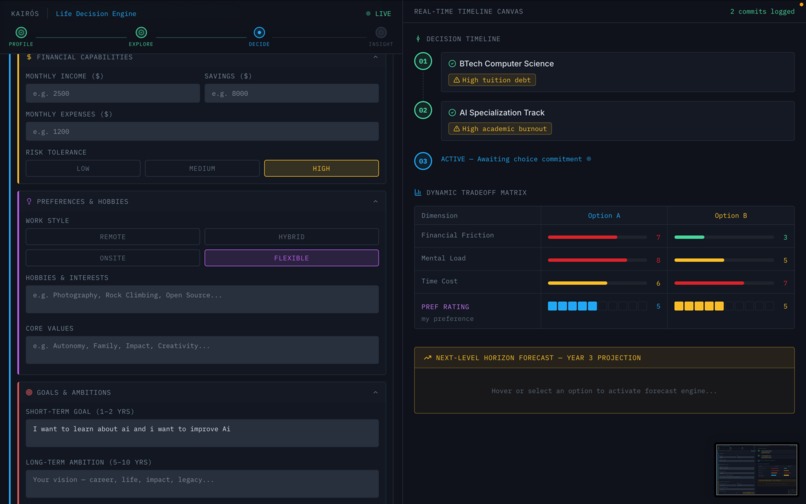Click the Option A column header

coord(604,215)
